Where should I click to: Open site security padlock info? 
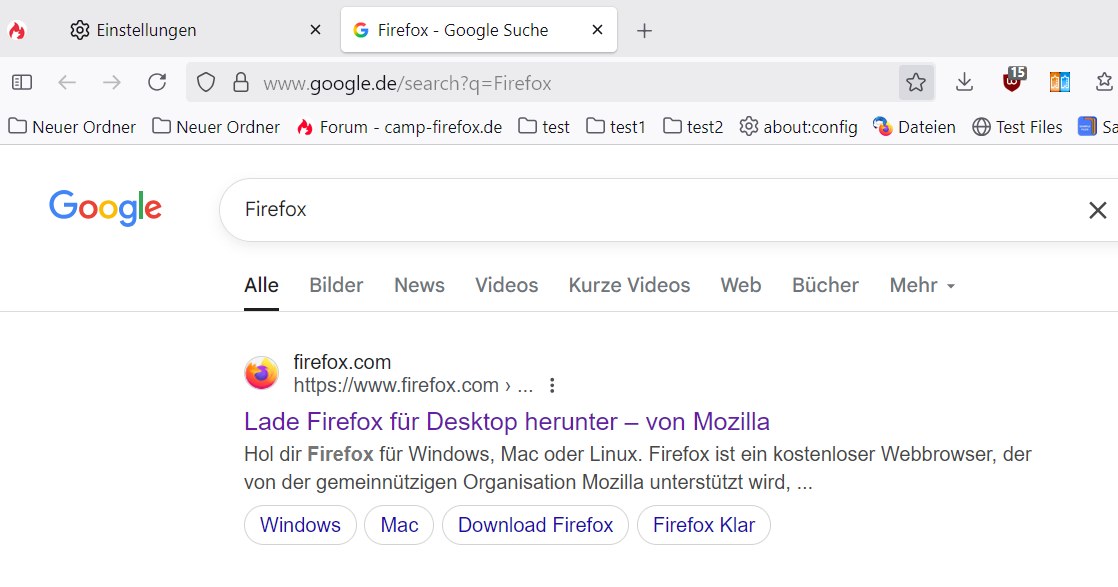tap(240, 83)
